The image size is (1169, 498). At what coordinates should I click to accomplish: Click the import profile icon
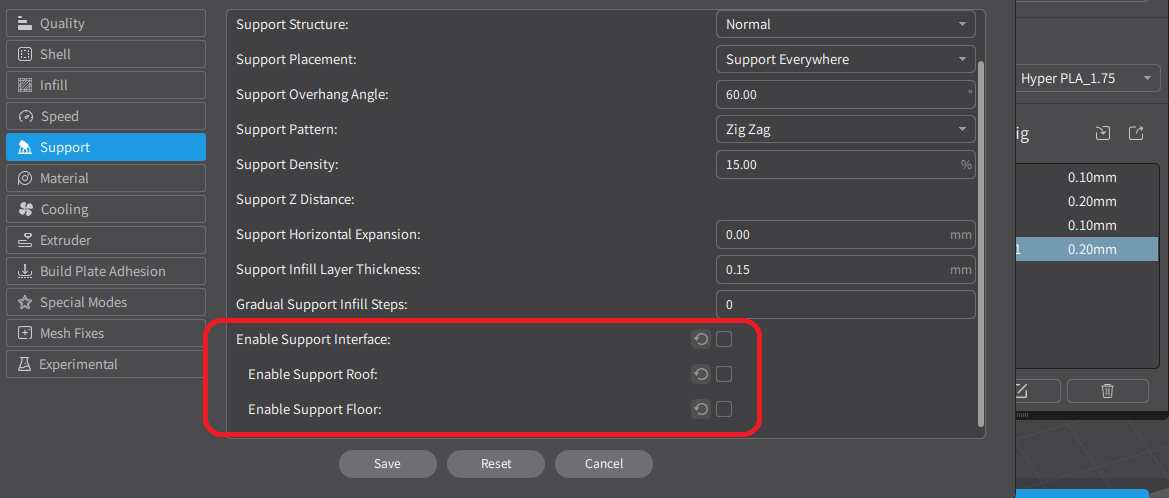[x=1103, y=133]
